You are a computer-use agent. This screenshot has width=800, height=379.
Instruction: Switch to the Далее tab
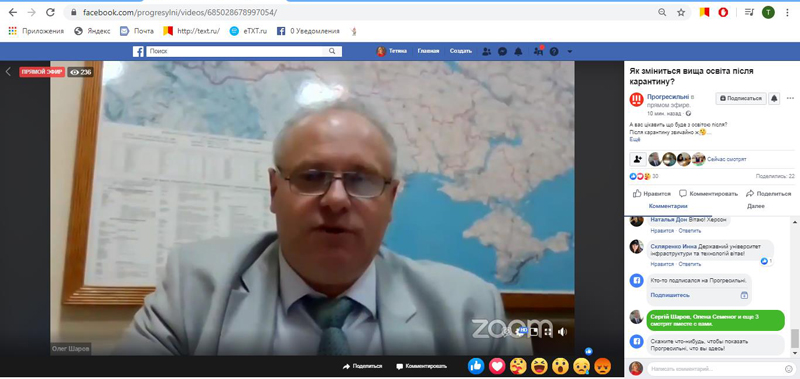756,206
